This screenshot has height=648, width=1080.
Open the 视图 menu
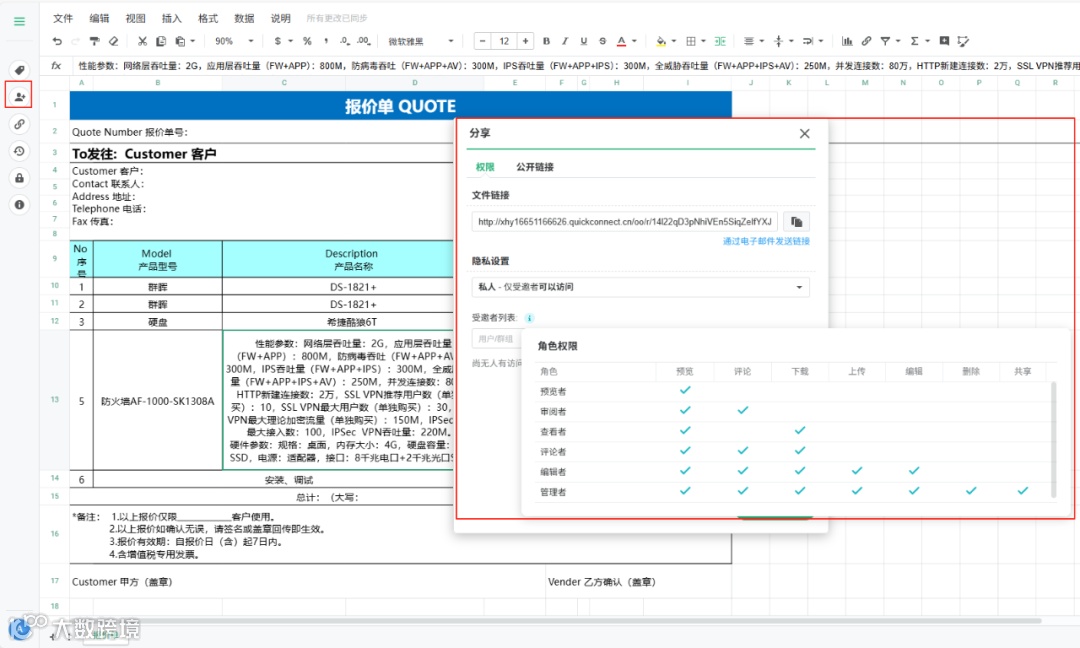coord(135,18)
